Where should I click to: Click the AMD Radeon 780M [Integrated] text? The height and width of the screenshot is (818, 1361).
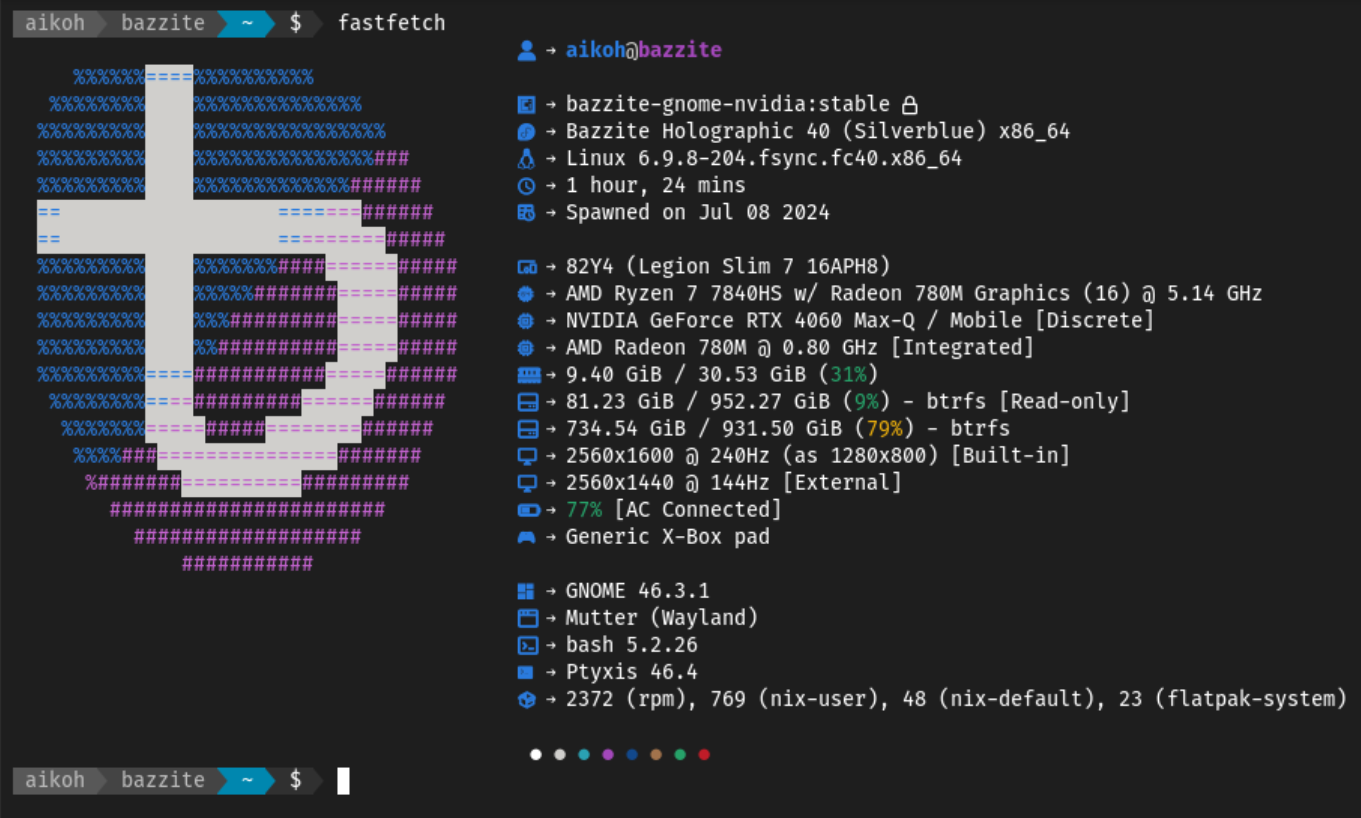pyautogui.click(x=800, y=347)
